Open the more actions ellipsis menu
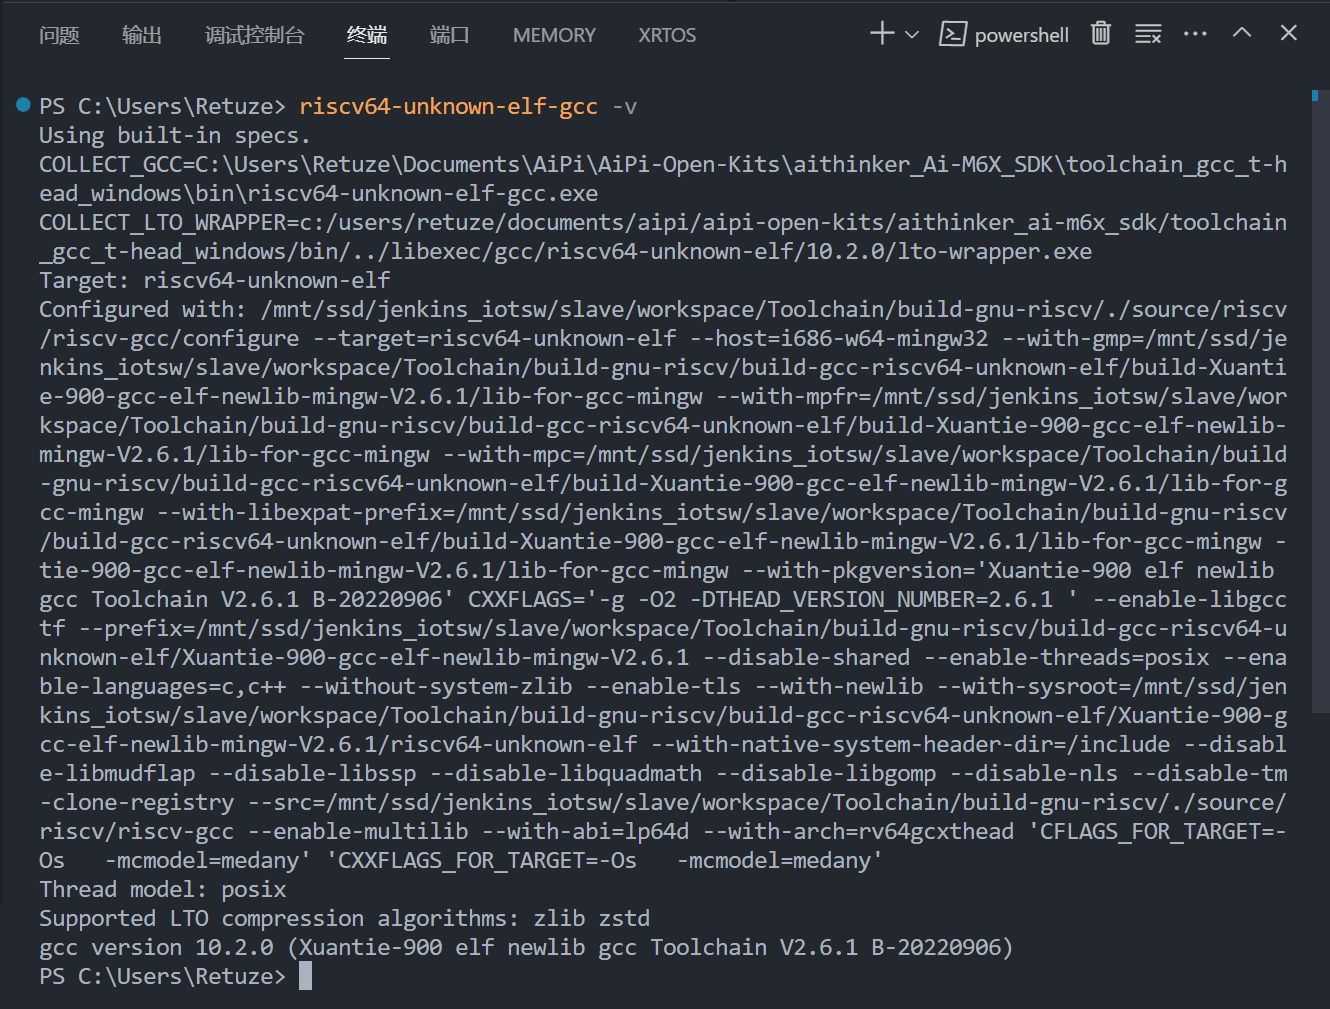The height and width of the screenshot is (1009, 1330). click(1195, 34)
